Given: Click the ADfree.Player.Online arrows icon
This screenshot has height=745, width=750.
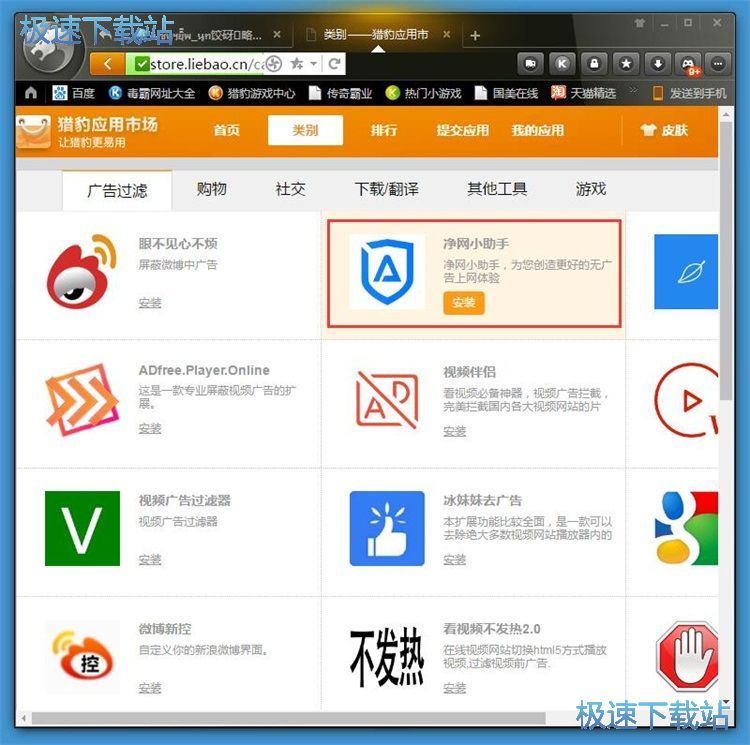Looking at the screenshot, I should point(82,400).
